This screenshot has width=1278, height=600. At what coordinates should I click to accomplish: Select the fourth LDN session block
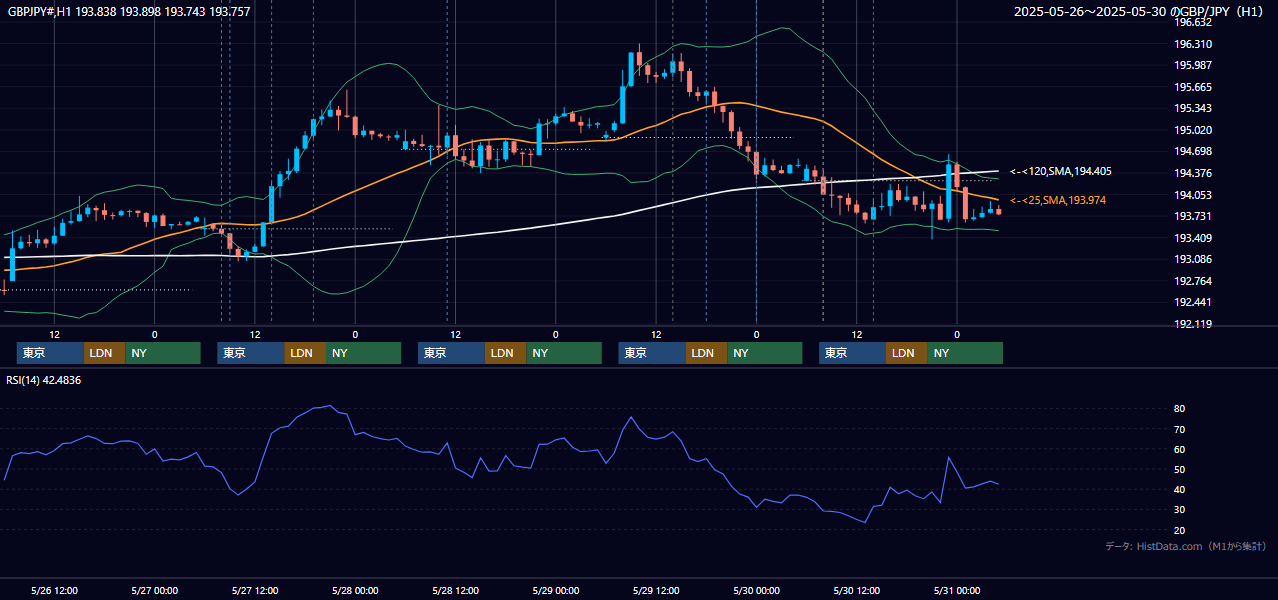pos(706,353)
